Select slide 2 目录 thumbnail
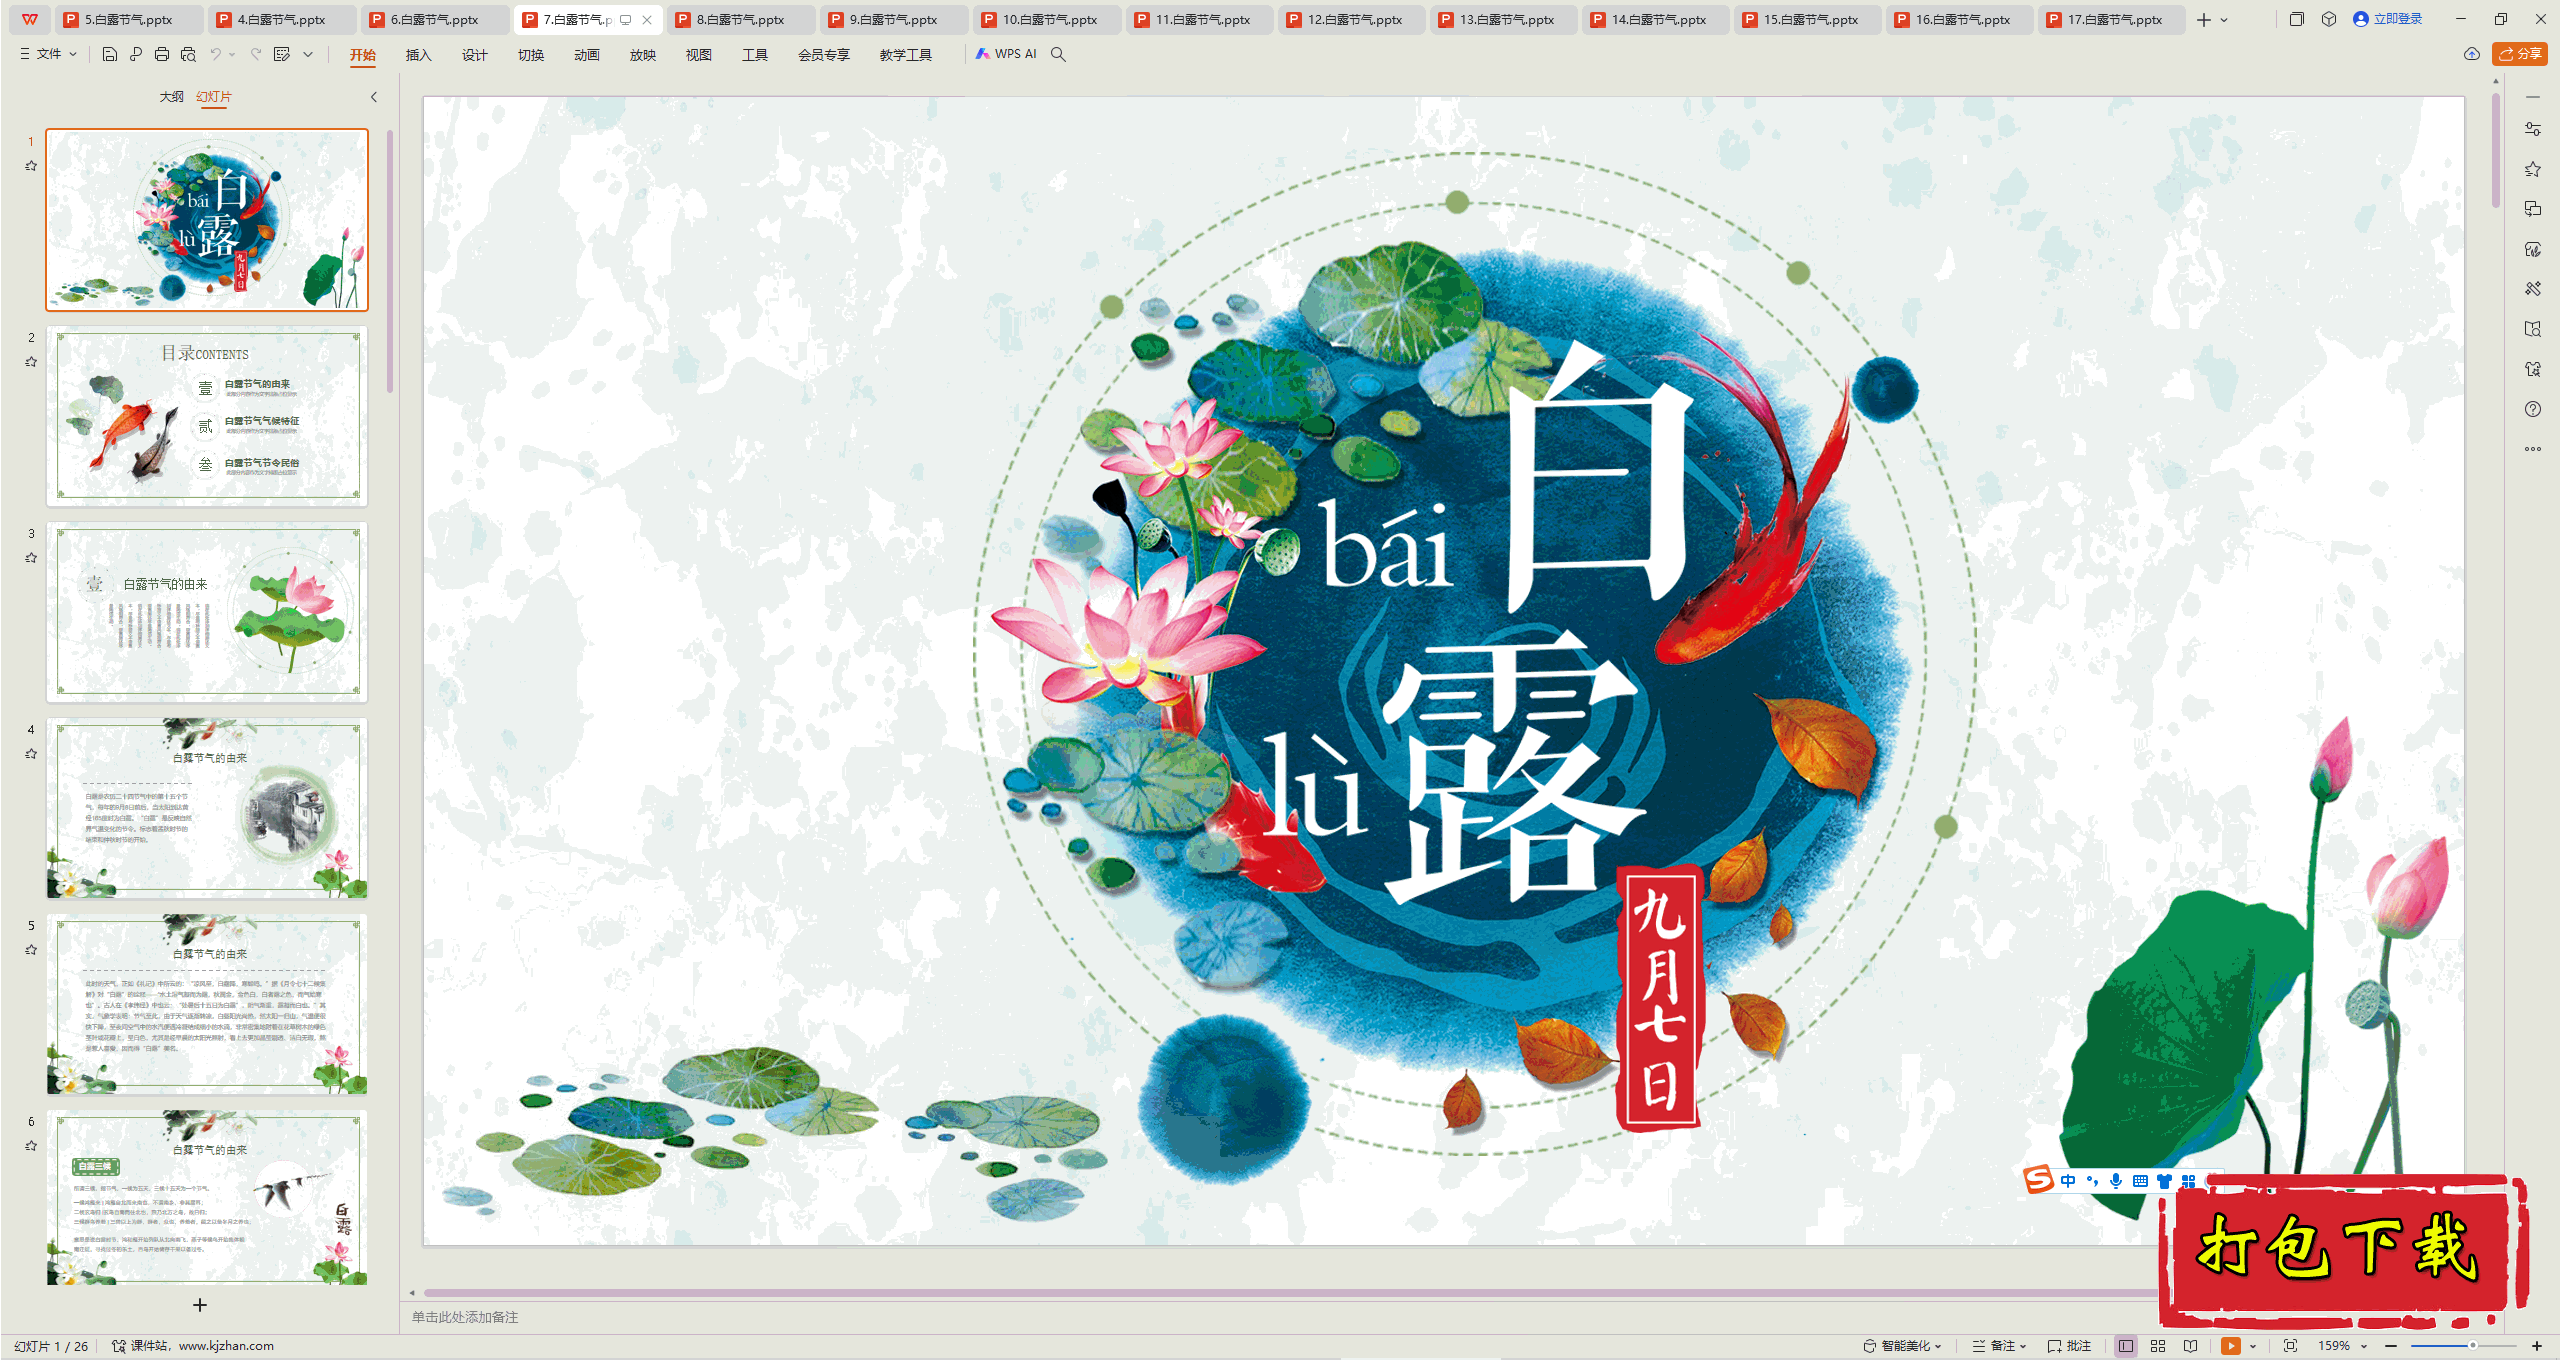 point(207,415)
